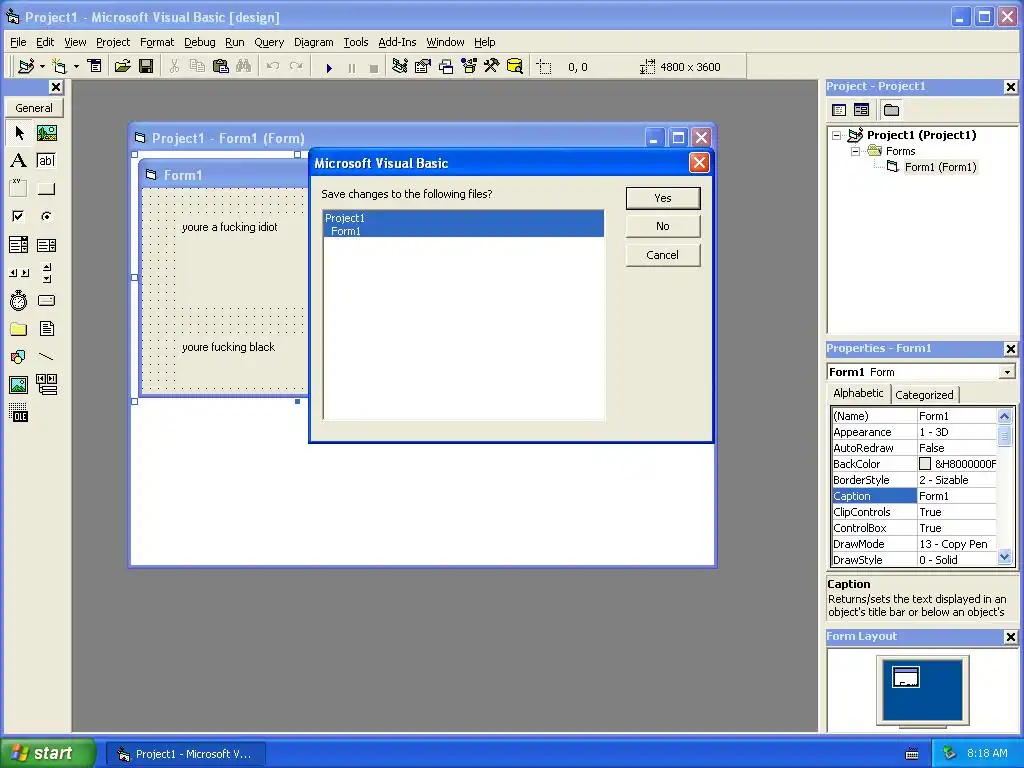
Task: Click the Open Project toolbar icon
Action: pyautogui.click(x=122, y=67)
